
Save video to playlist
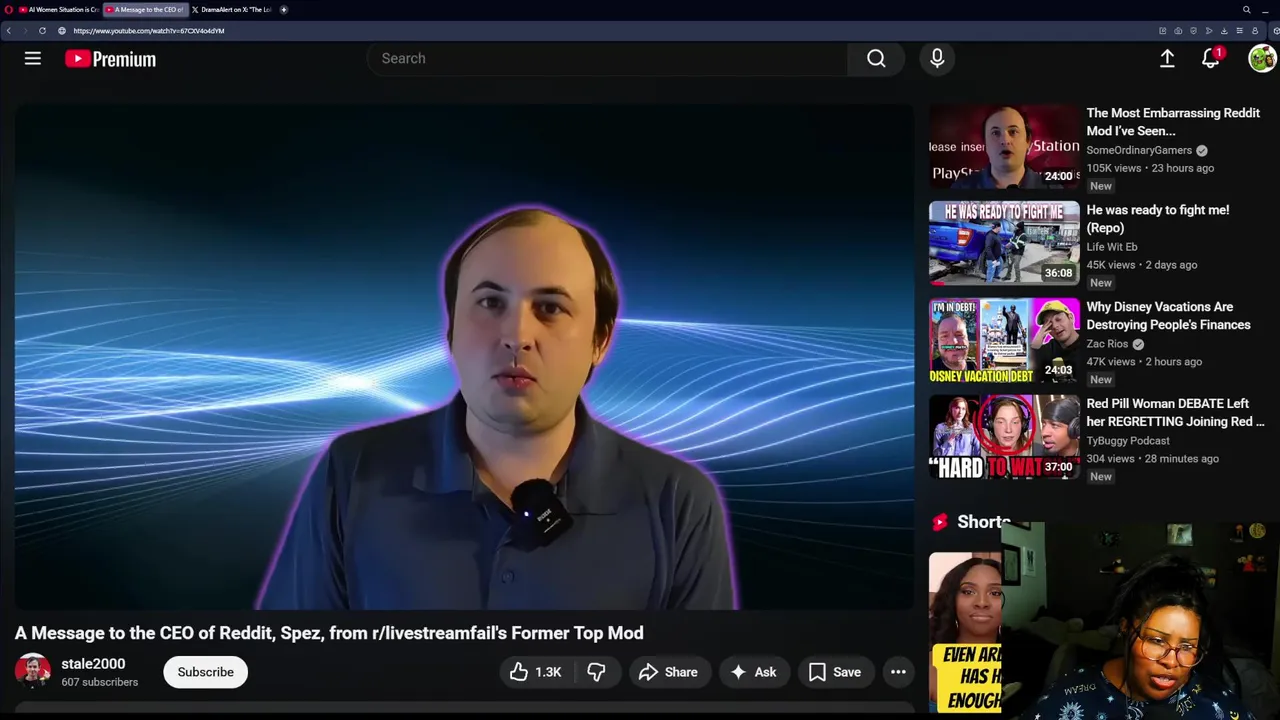tap(835, 672)
